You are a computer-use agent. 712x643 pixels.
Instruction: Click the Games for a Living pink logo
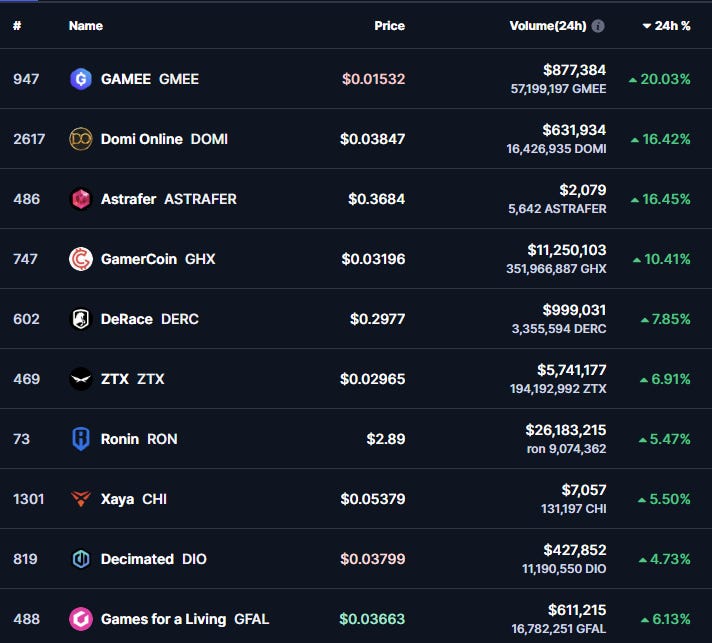(81, 619)
